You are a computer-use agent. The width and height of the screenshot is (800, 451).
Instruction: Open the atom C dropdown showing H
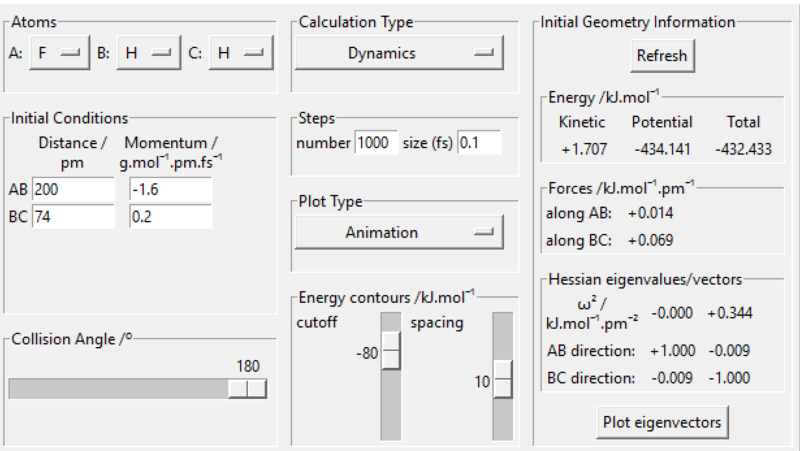(240, 53)
